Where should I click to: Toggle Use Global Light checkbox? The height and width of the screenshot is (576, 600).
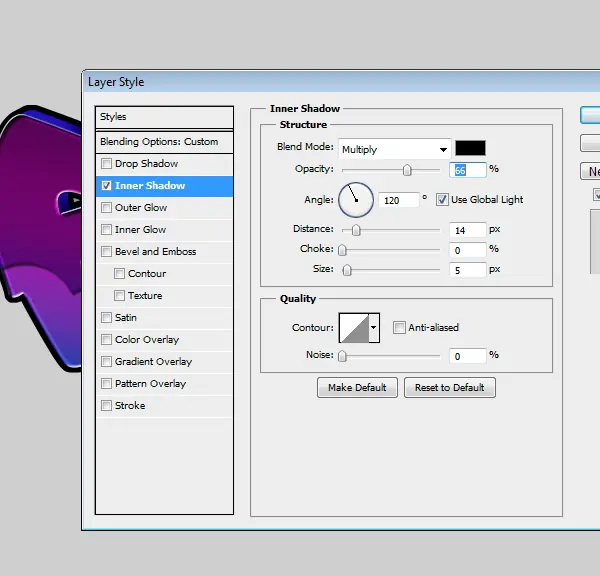(442, 199)
